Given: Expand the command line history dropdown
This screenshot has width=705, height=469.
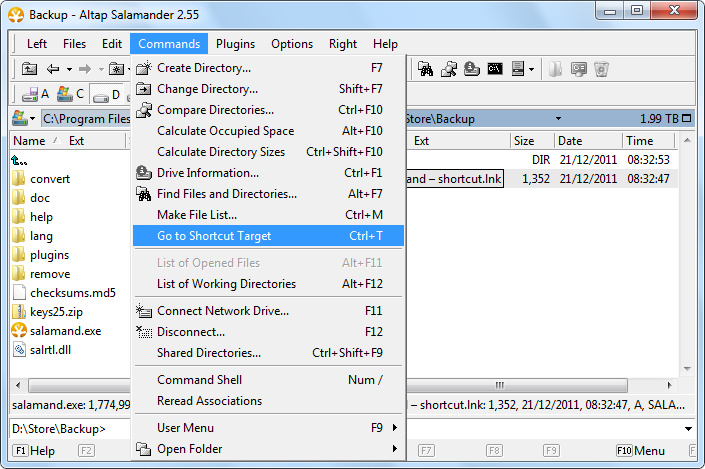Looking at the screenshot, I should tap(688, 429).
